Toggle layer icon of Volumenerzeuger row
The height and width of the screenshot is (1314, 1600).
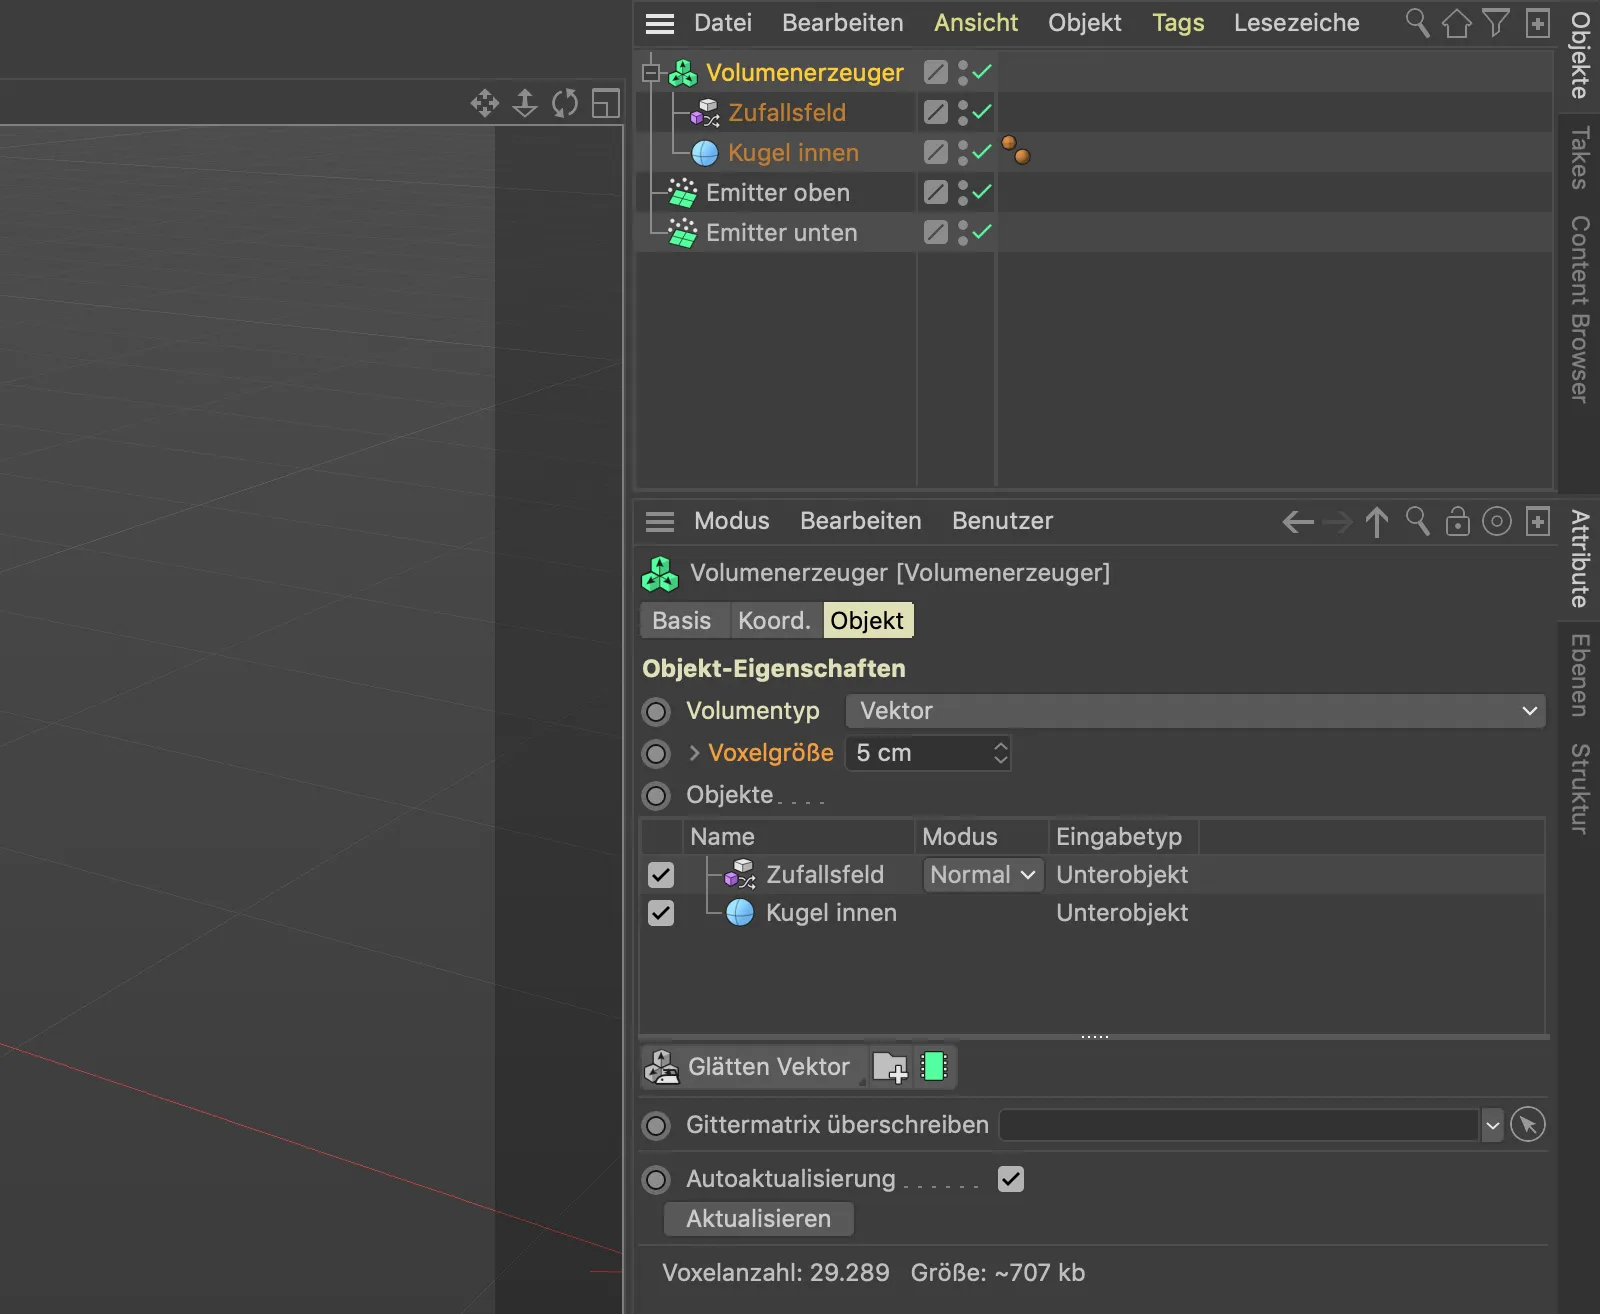936,72
